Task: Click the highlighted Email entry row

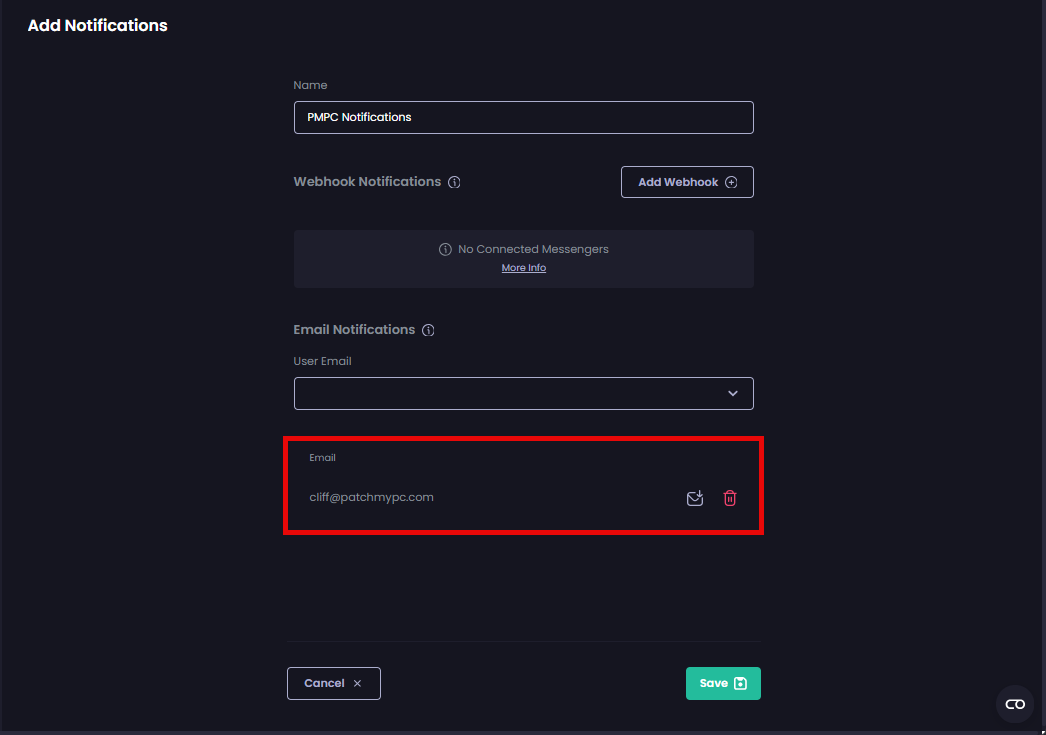Action: pyautogui.click(x=523, y=485)
